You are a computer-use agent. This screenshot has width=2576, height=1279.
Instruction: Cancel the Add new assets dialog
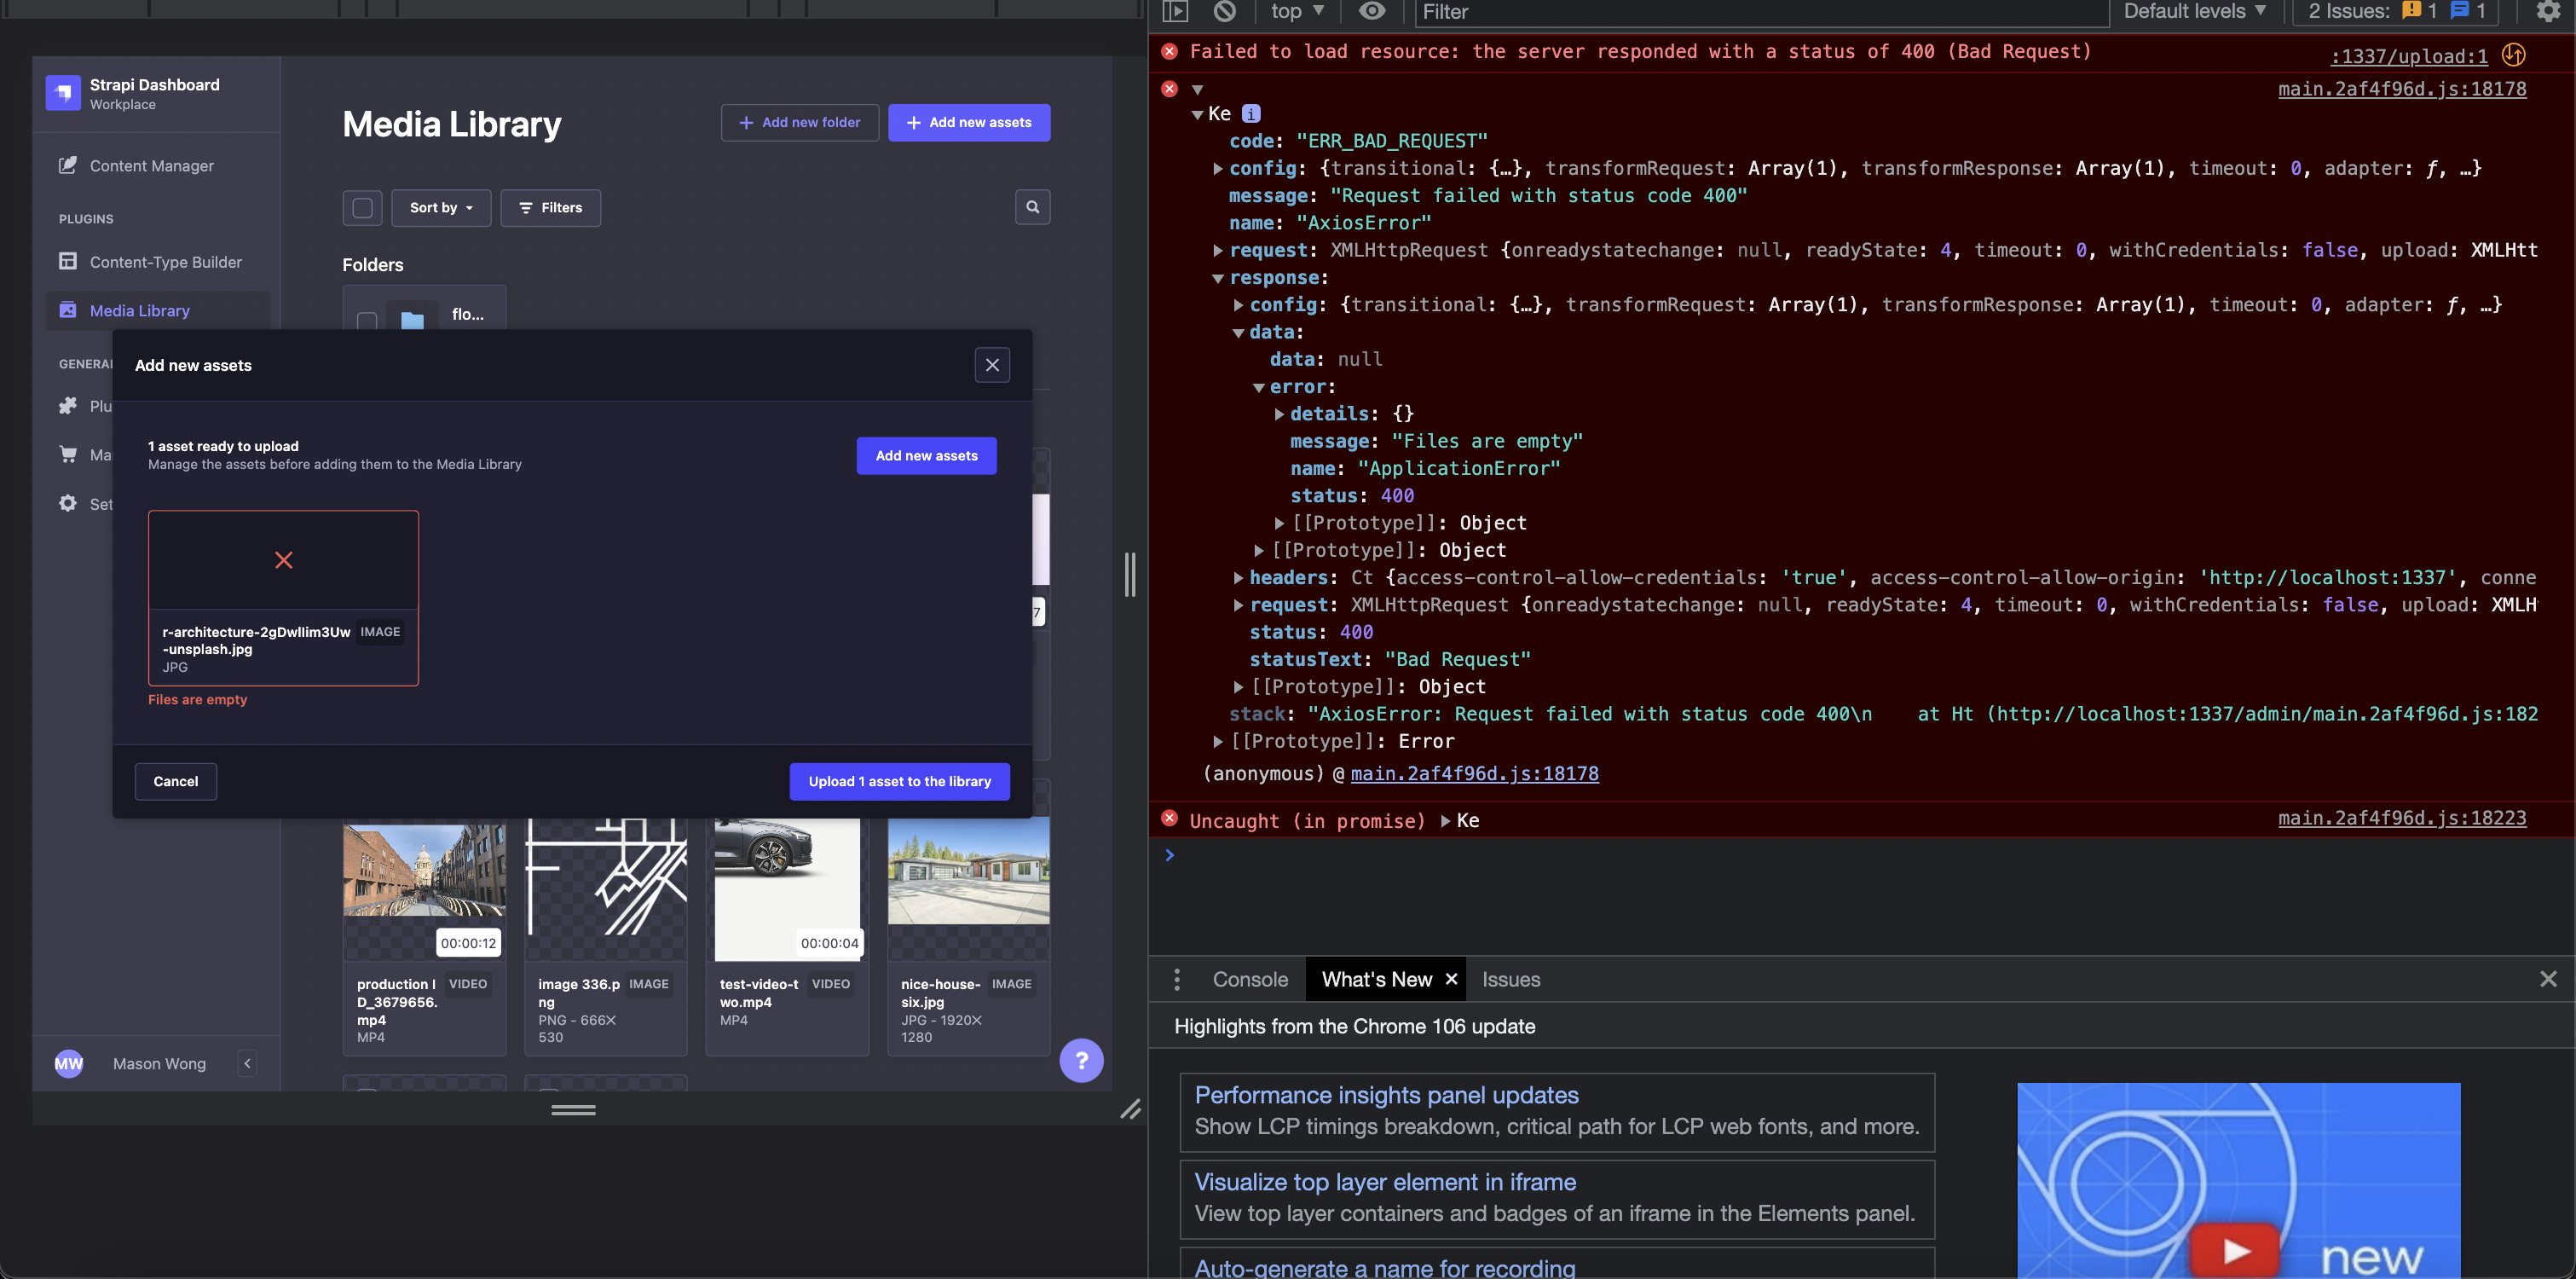tap(175, 781)
